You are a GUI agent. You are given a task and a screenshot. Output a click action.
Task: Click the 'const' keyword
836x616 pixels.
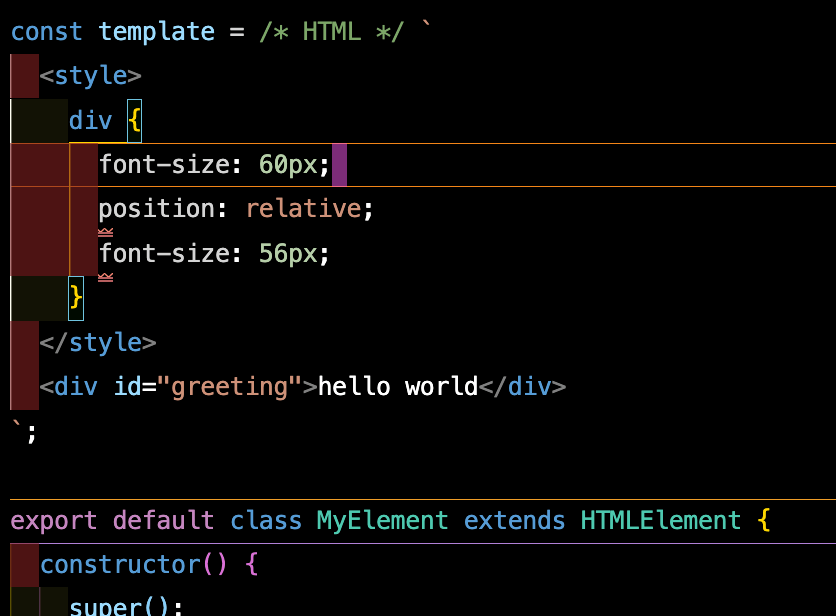click(x=47, y=32)
